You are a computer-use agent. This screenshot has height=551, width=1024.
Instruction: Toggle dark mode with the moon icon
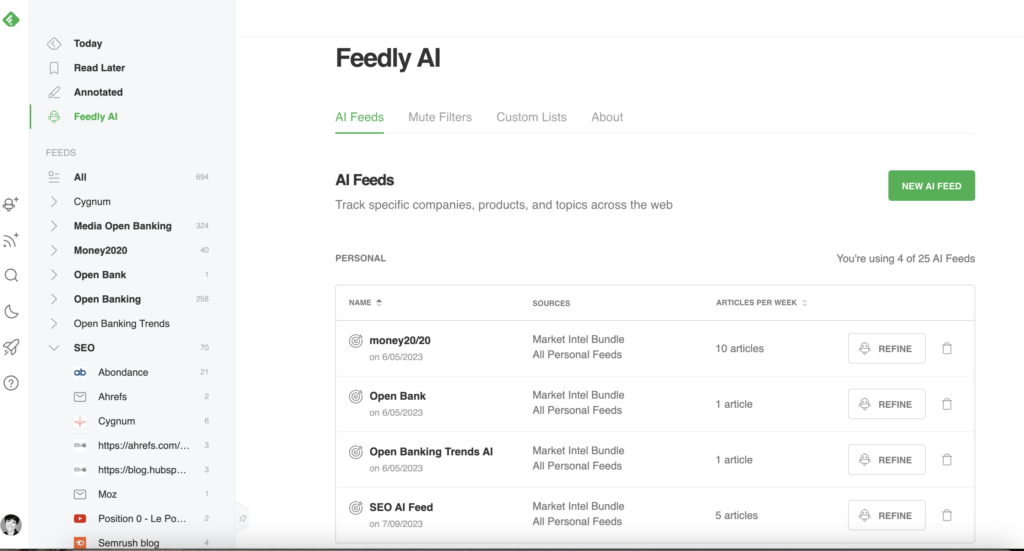(11, 311)
